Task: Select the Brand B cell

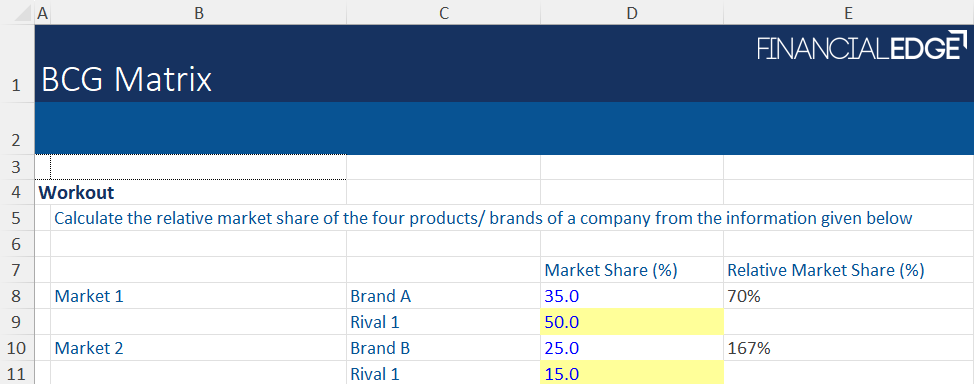Action: 444,348
